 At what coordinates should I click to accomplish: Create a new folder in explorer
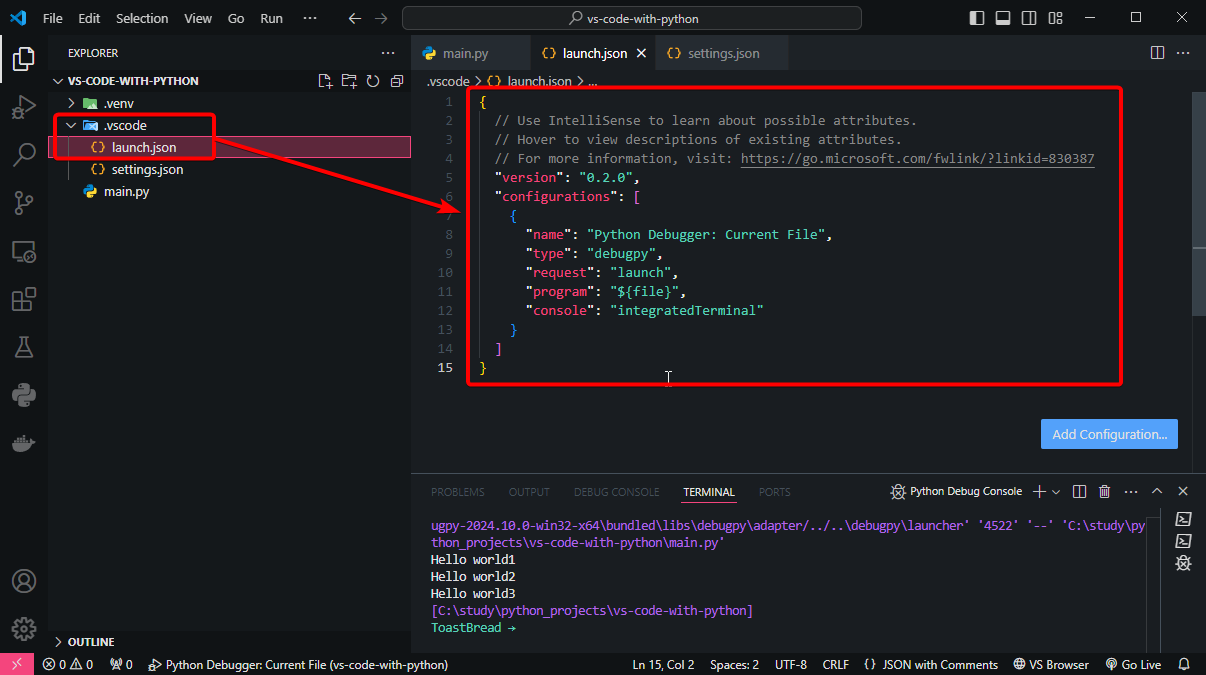click(x=349, y=81)
